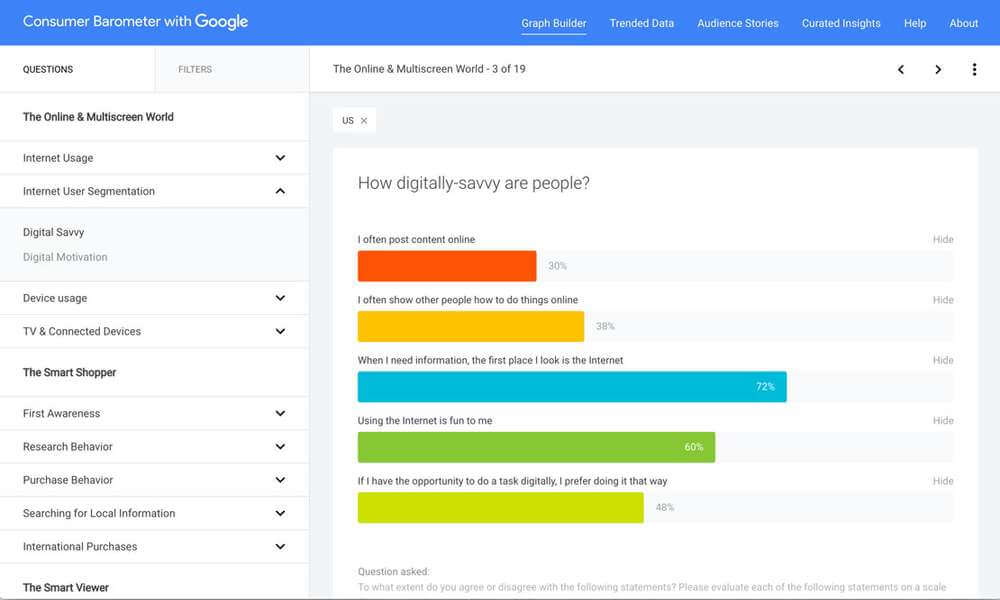This screenshot has width=1000, height=600.
Task: Click the Consumer Barometer with Google logo
Action: coord(135,22)
